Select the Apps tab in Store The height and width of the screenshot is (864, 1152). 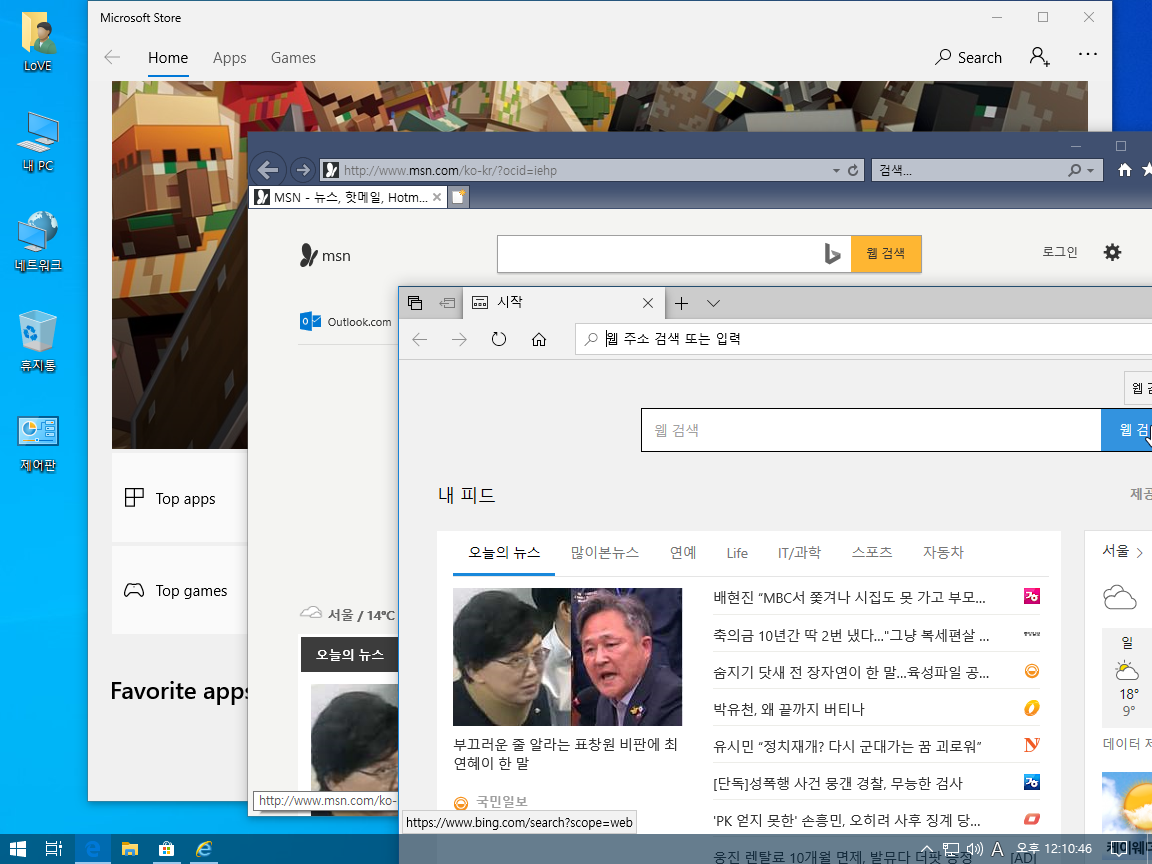229,58
